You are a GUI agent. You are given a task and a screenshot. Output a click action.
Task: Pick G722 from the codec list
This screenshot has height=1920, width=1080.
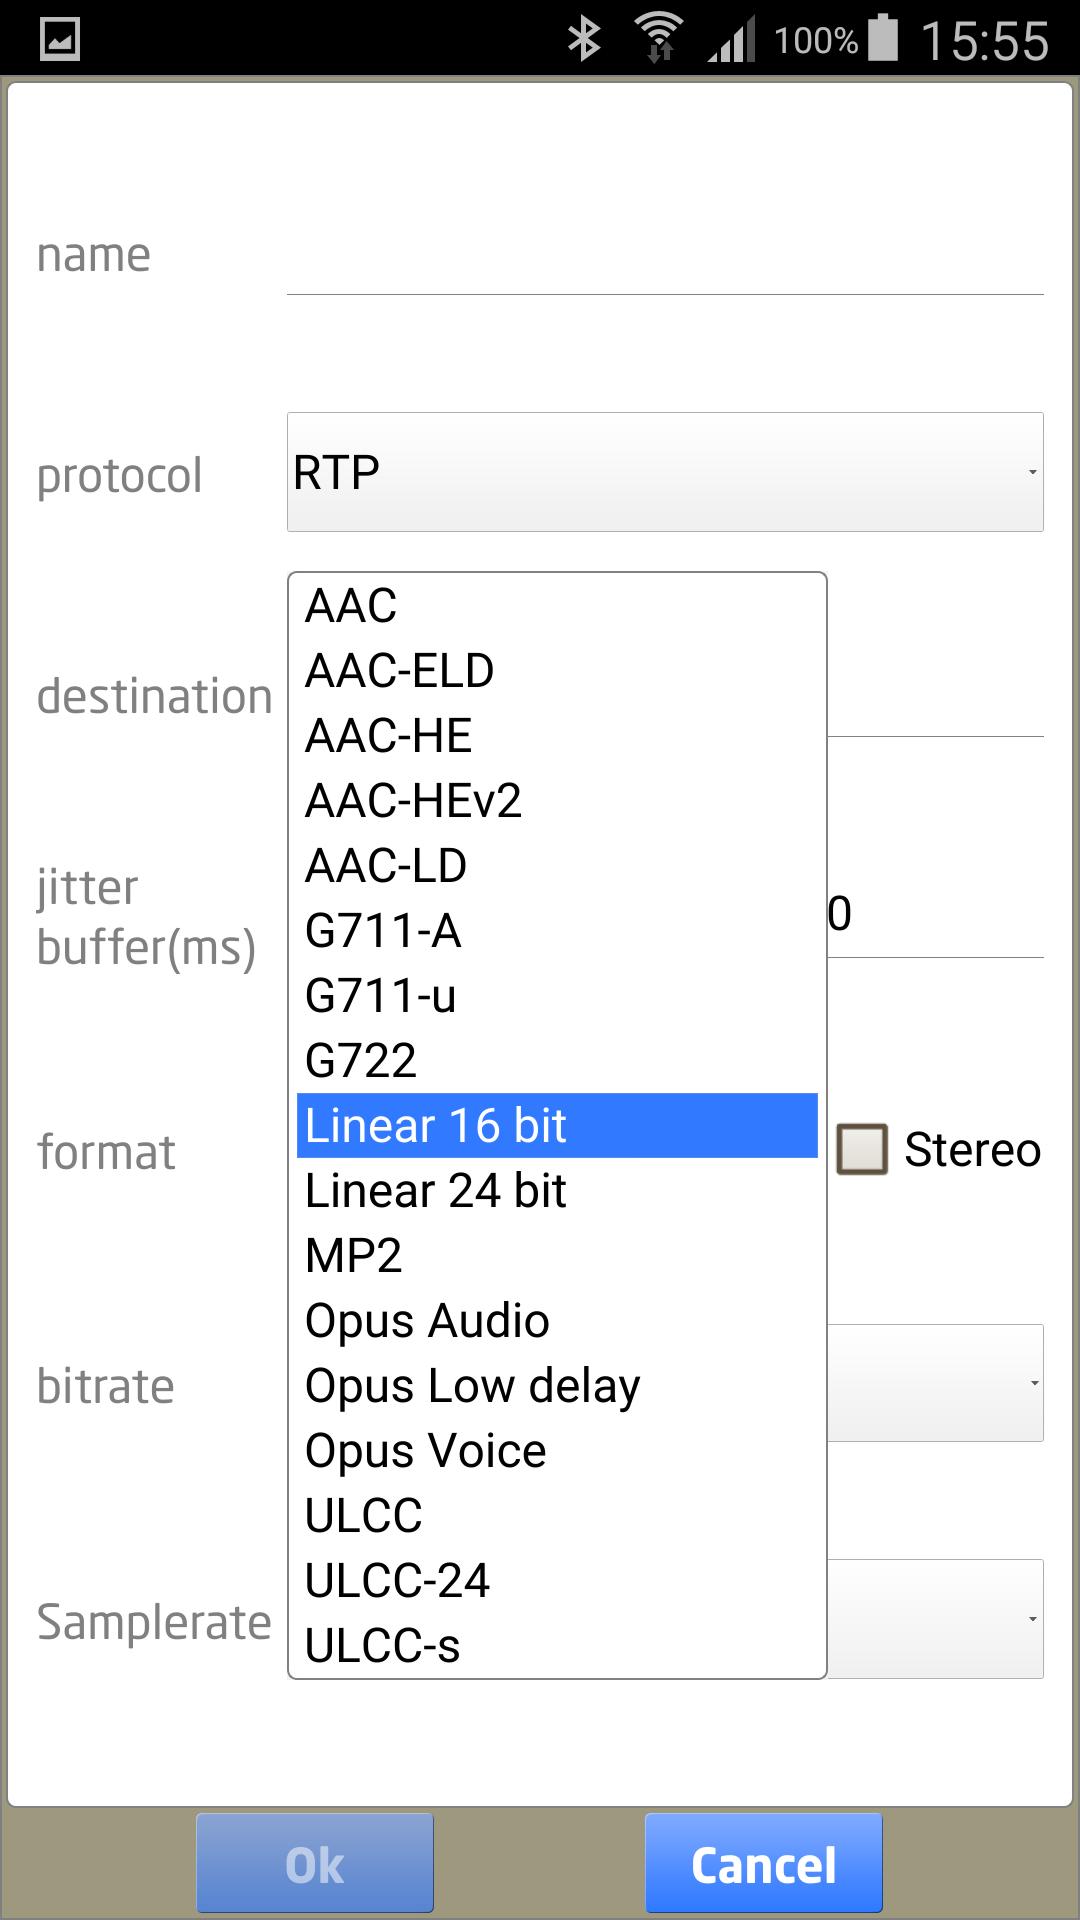click(x=361, y=1060)
